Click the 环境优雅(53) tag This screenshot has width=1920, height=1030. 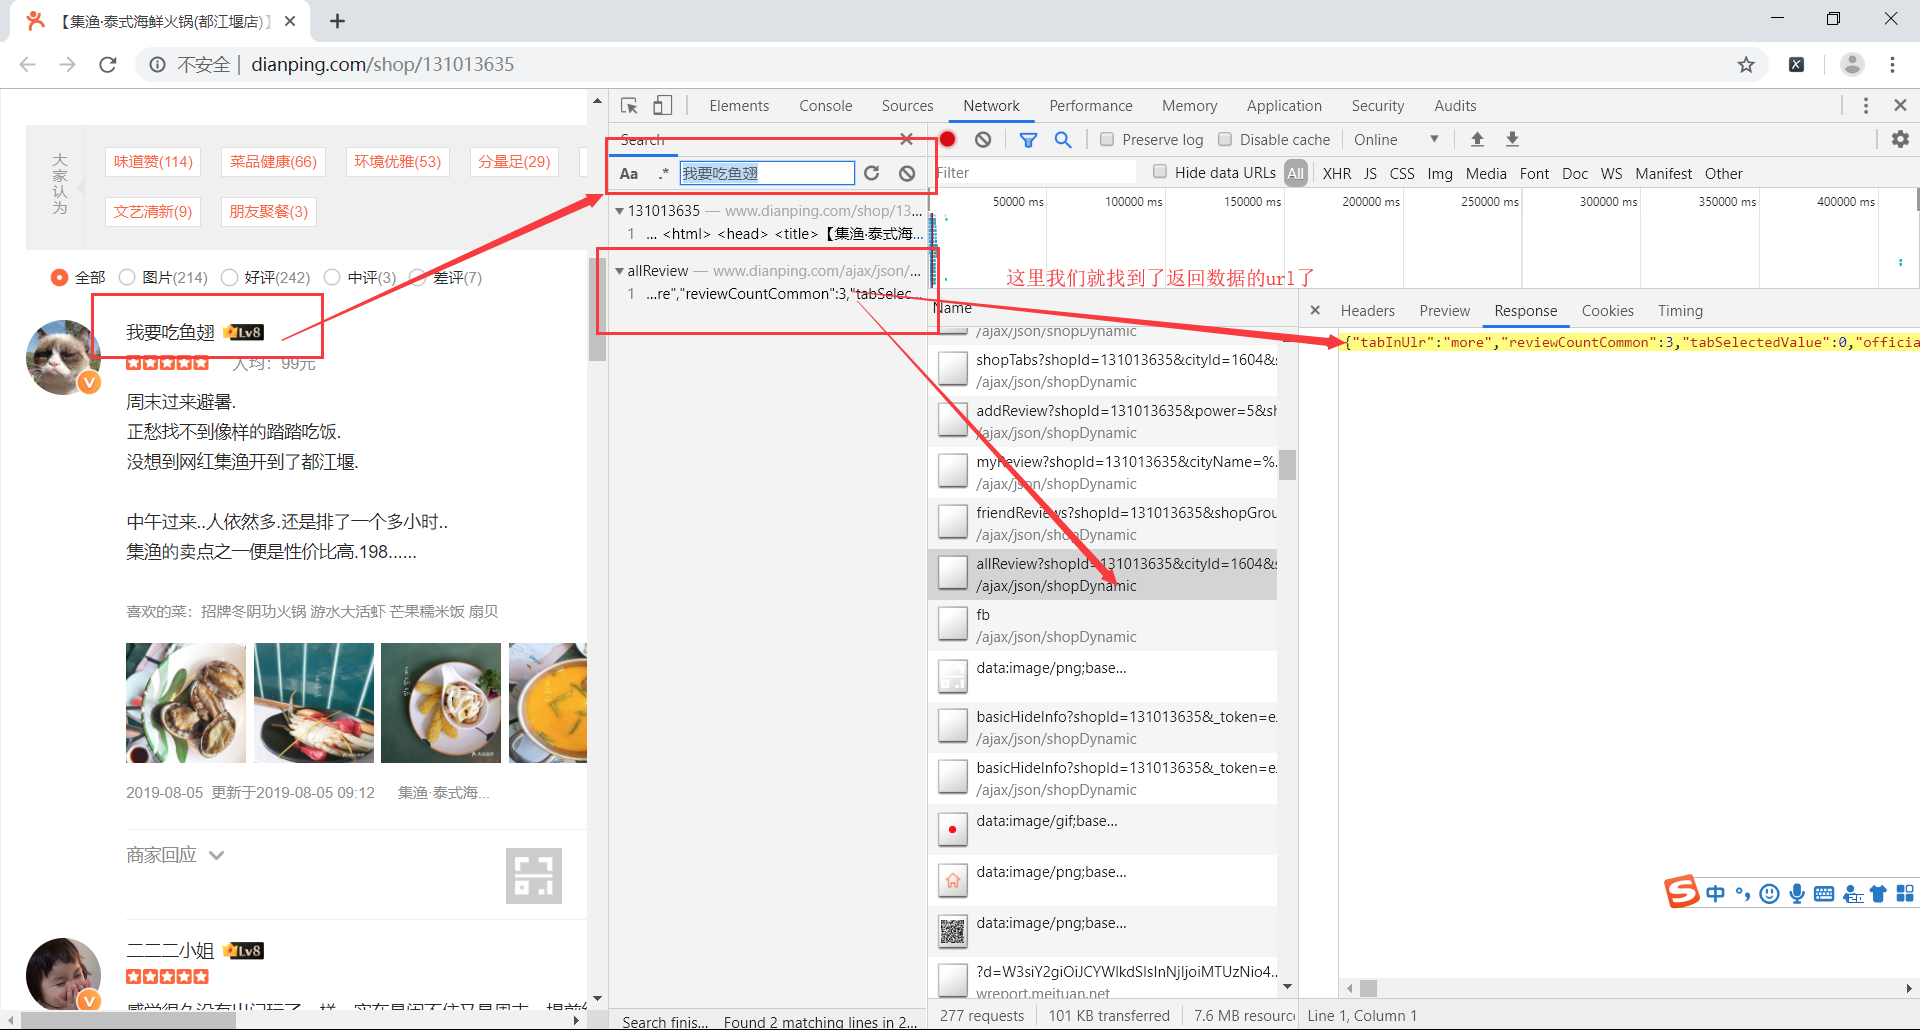tap(397, 161)
